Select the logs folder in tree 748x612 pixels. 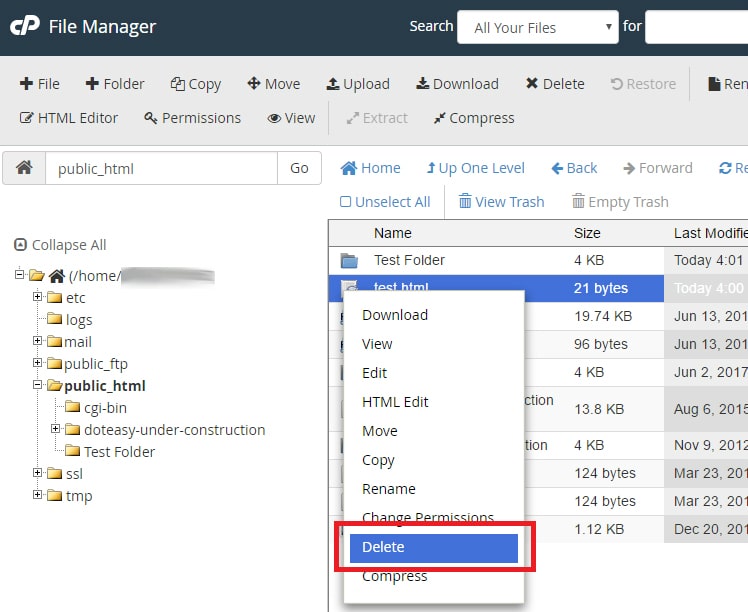[79, 320]
